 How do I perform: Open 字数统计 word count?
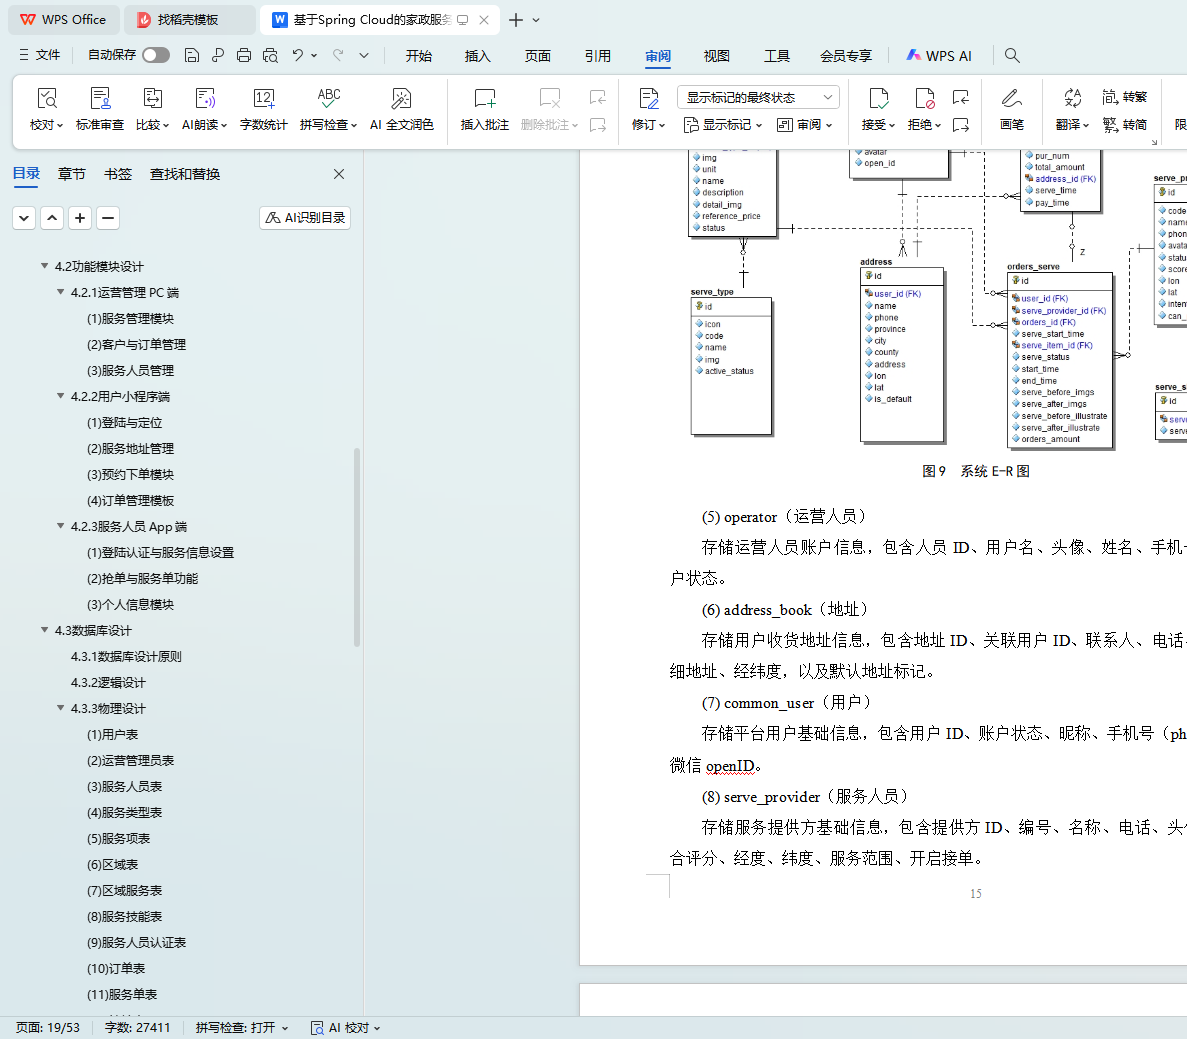point(263,109)
